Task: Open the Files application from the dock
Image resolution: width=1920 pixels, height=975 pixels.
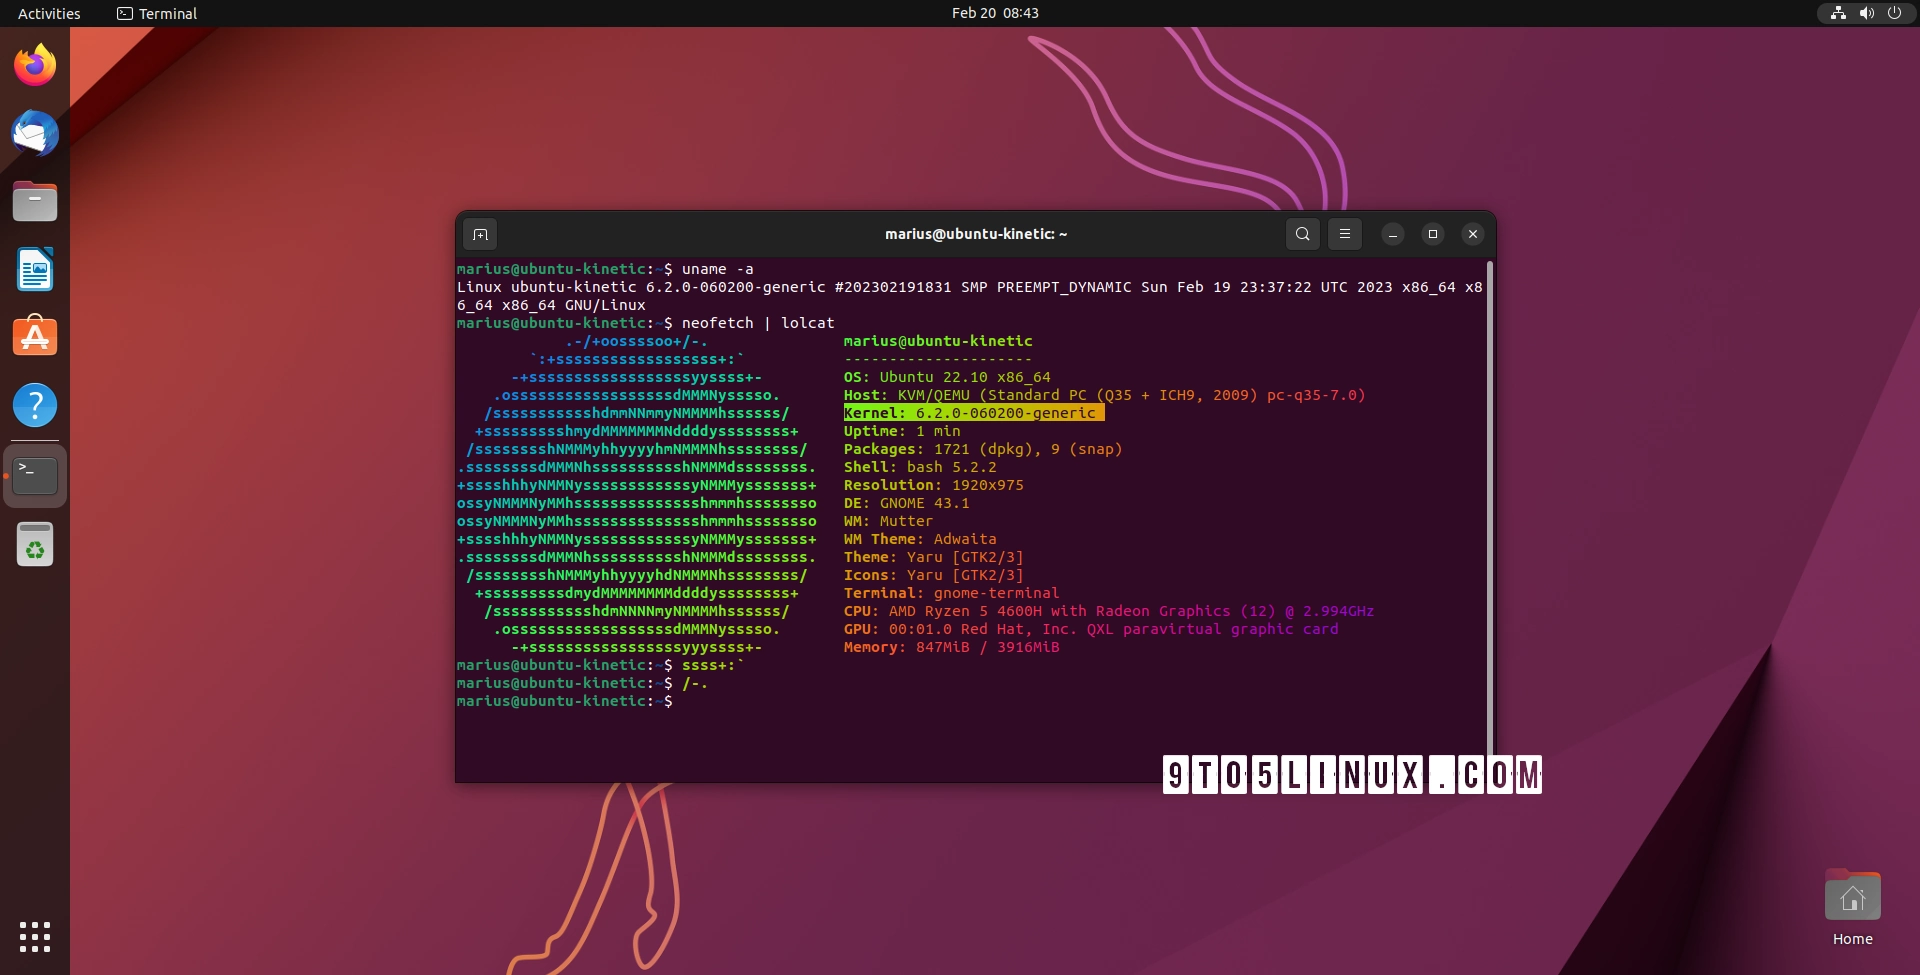Action: (x=35, y=201)
